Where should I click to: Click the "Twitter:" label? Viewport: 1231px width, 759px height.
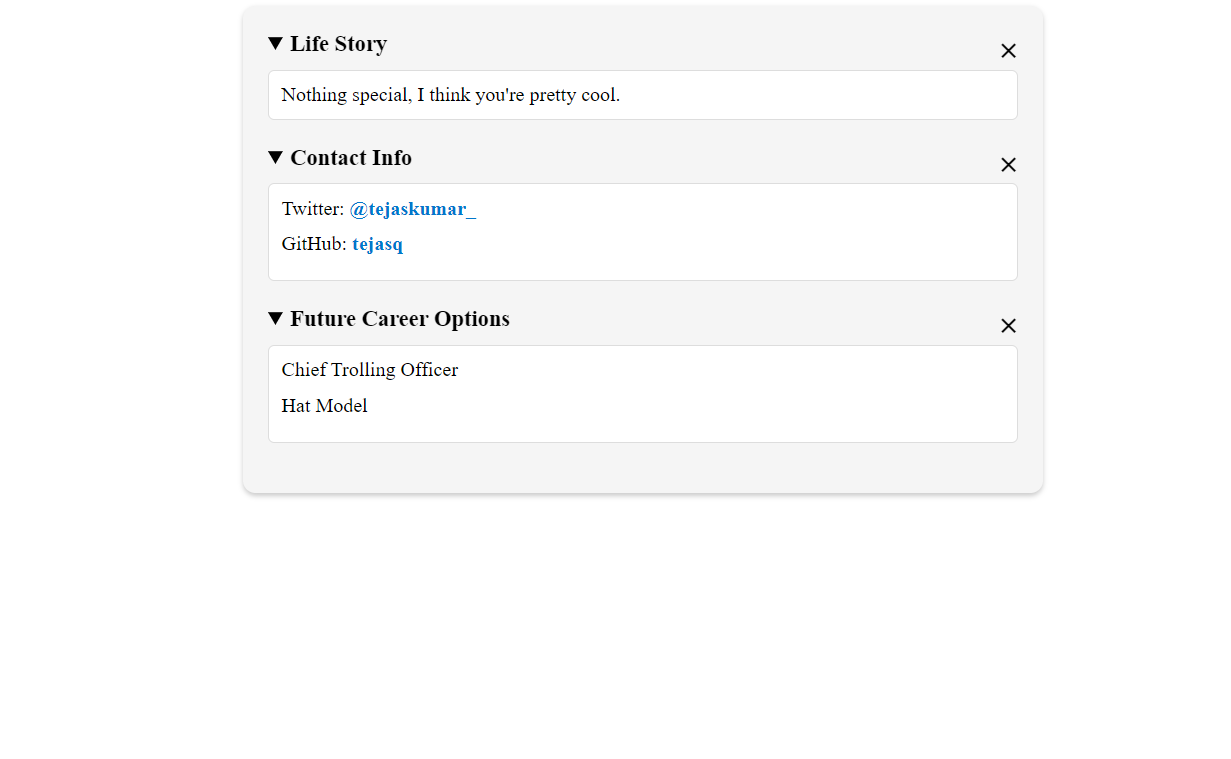(312, 209)
